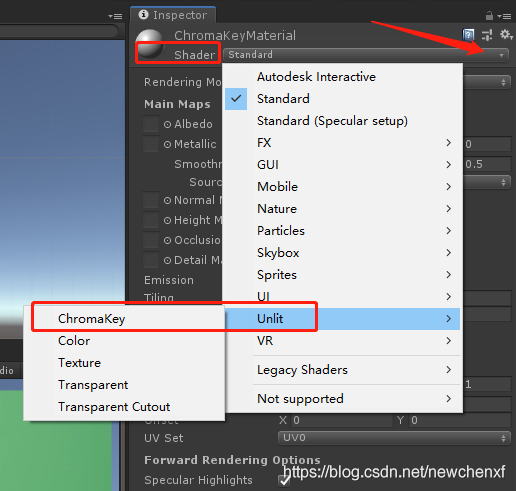This screenshot has height=491, width=516.
Task: Expand the UI shader submenu
Action: coord(342,296)
